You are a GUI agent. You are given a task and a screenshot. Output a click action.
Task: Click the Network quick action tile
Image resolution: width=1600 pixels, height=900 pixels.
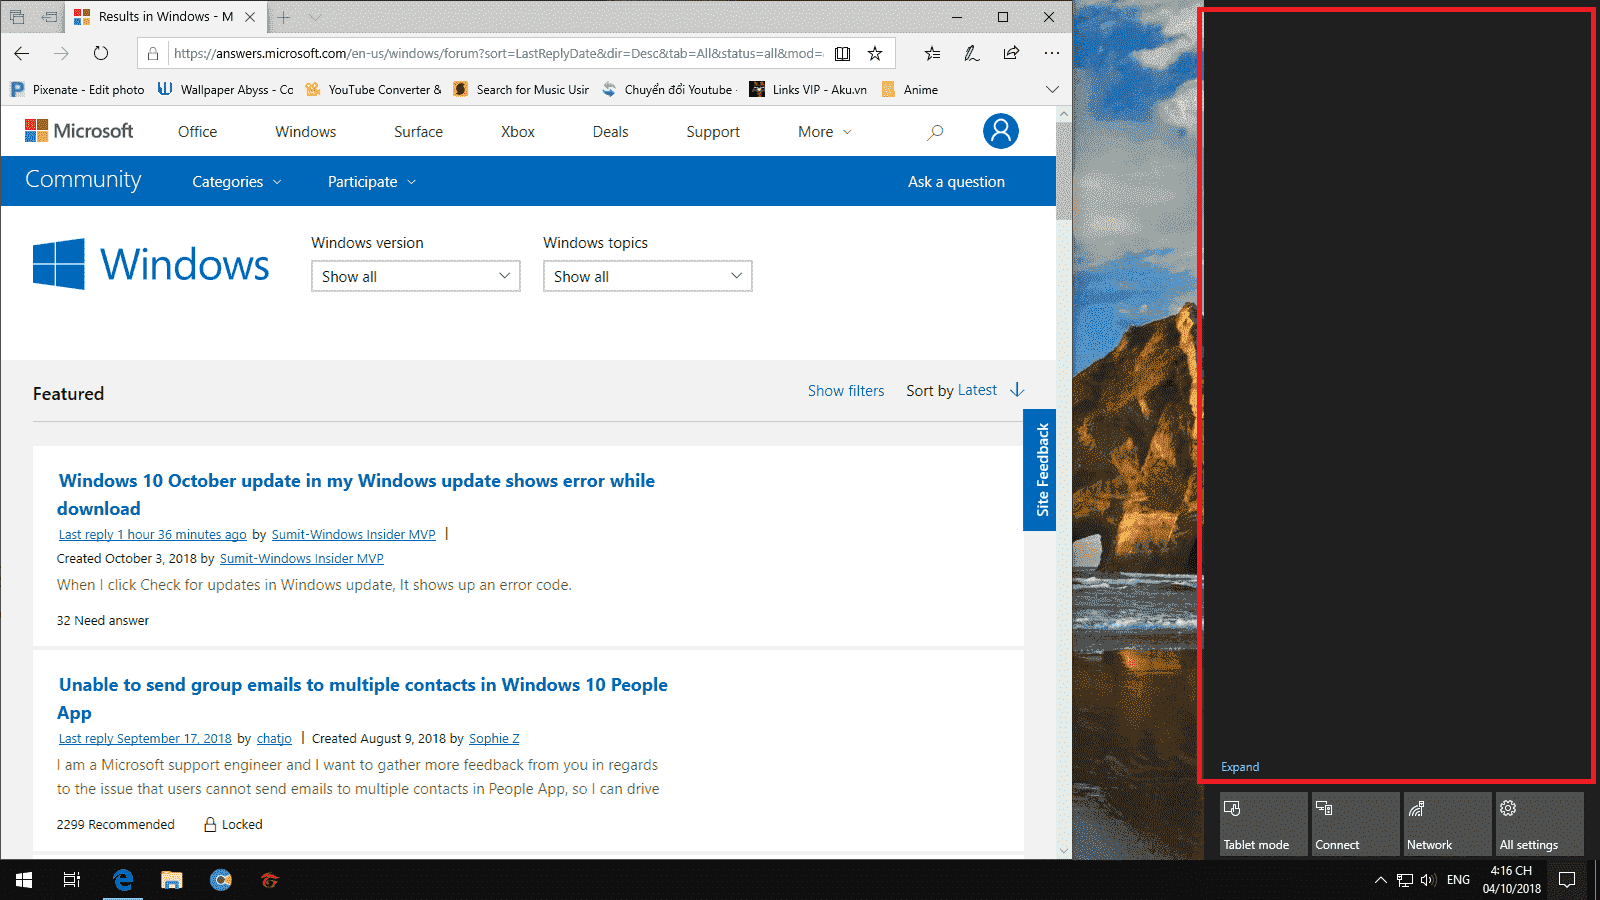[x=1447, y=824]
